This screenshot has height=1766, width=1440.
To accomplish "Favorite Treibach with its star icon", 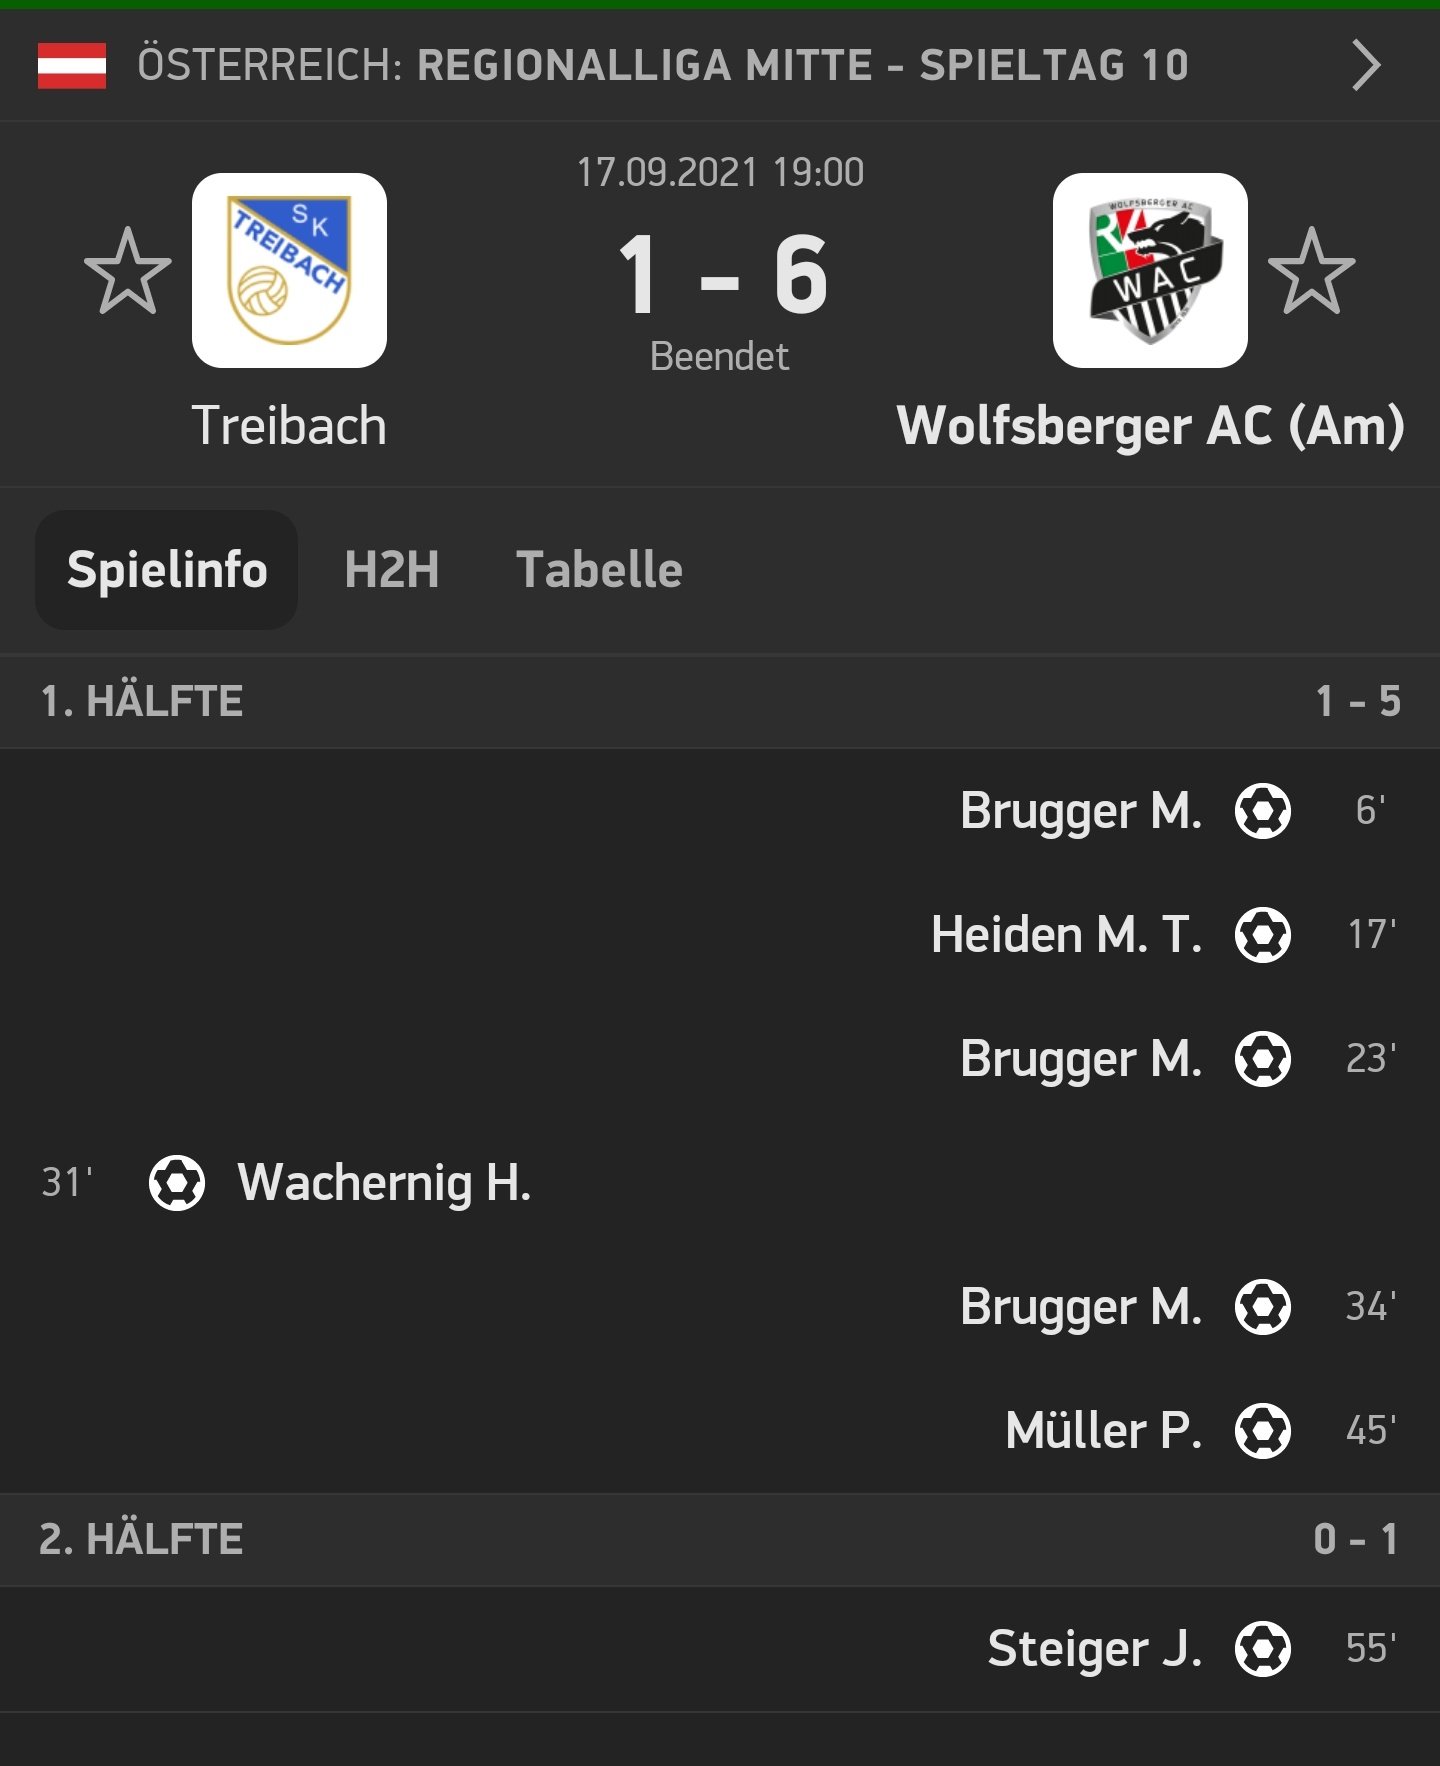I will coord(128,271).
